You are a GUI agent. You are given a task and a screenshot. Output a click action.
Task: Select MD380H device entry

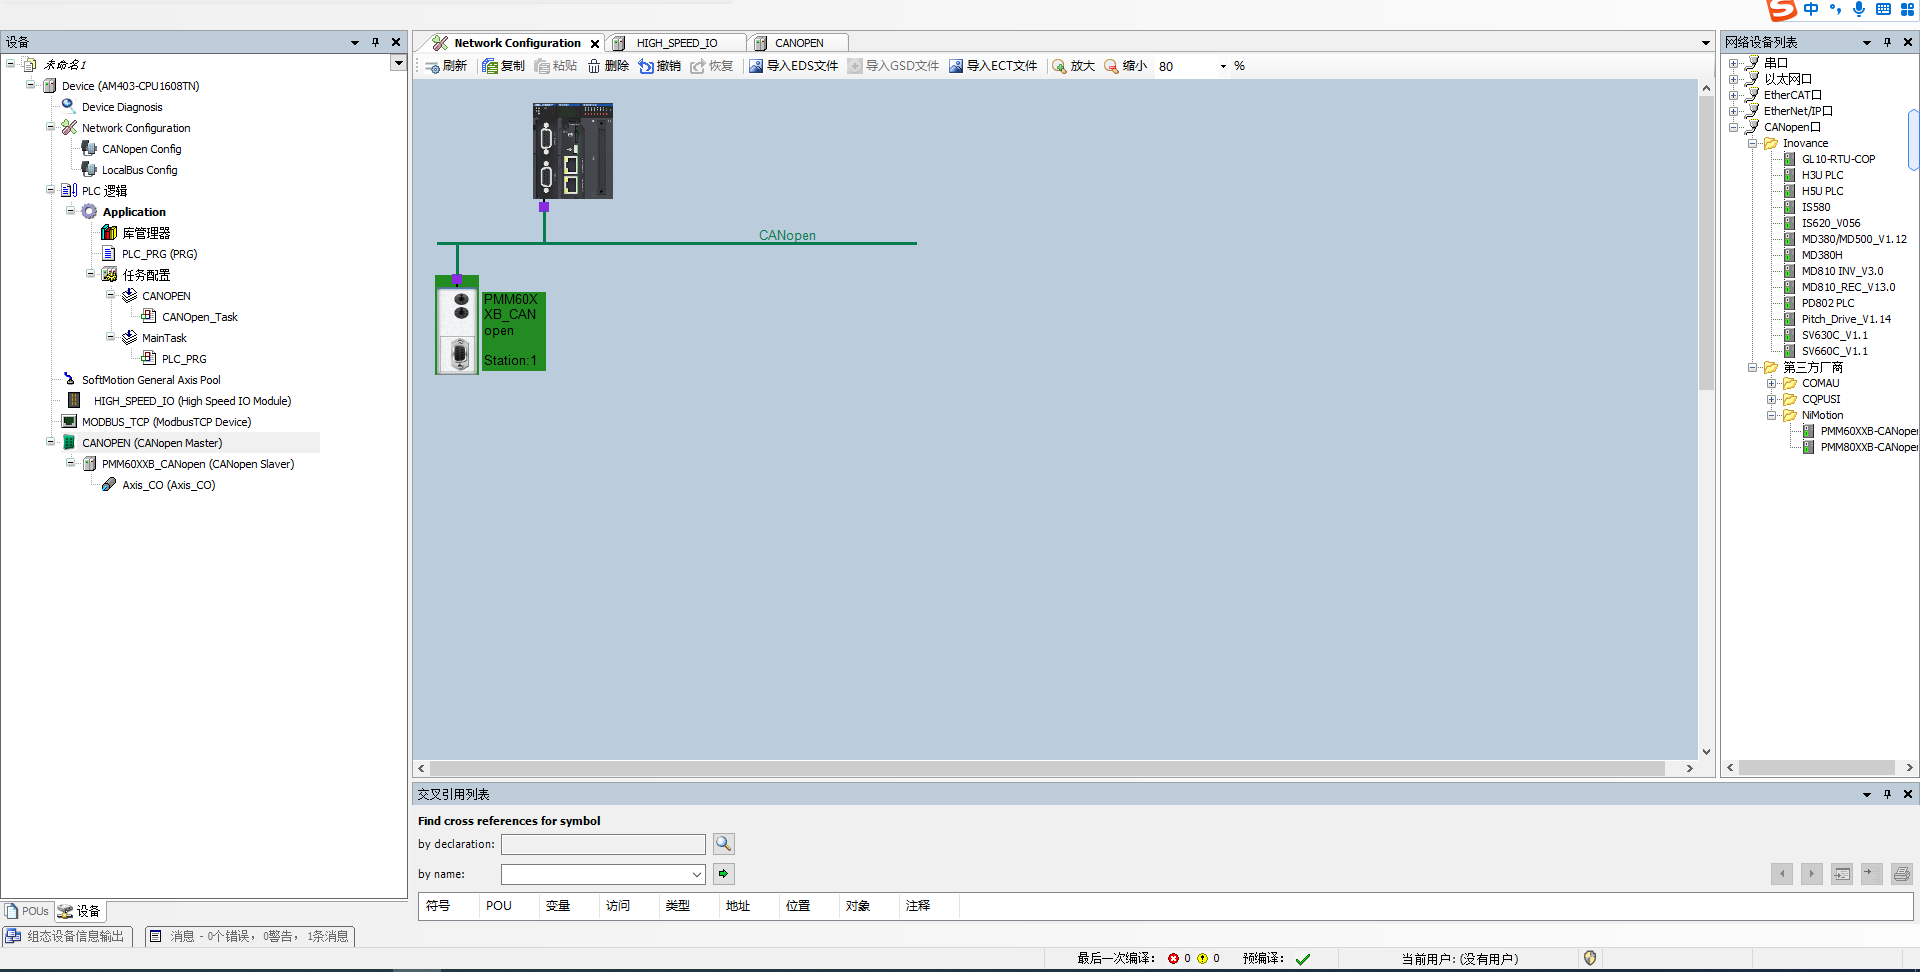[x=1822, y=255]
